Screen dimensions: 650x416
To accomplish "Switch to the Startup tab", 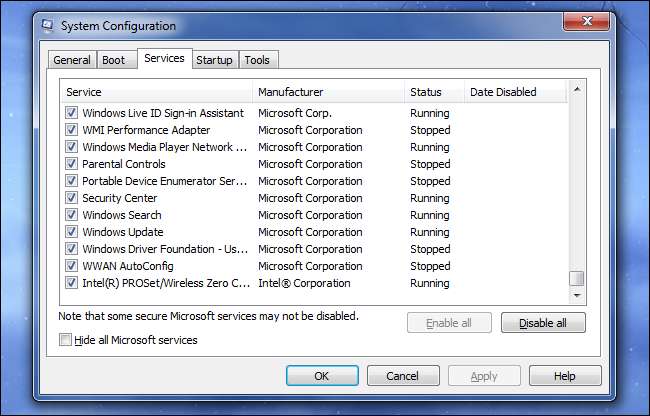I will tap(214, 60).
